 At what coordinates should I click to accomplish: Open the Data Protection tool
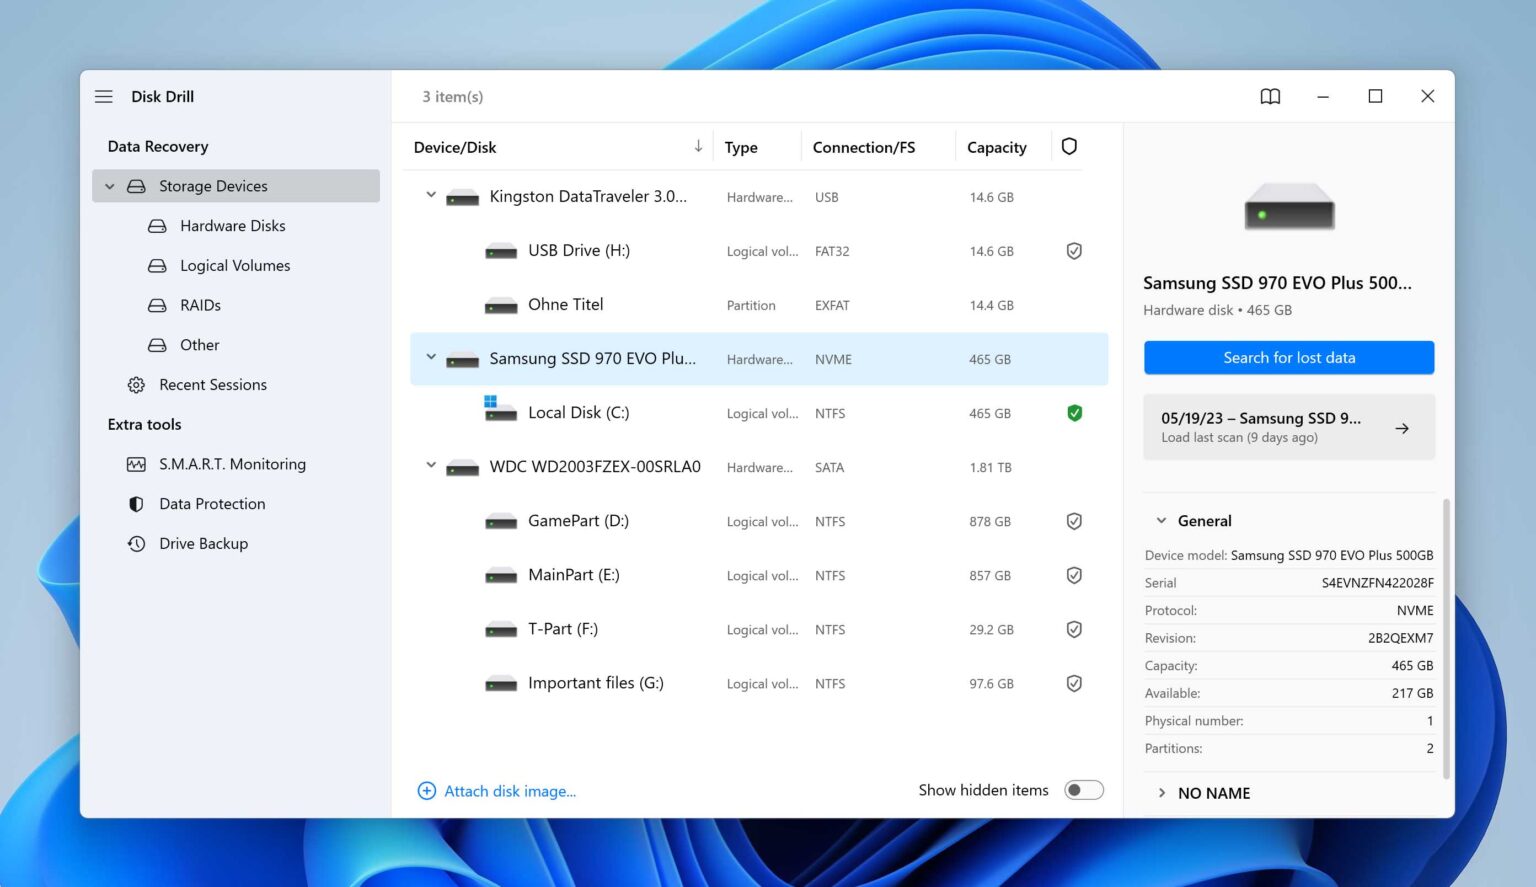tap(212, 503)
